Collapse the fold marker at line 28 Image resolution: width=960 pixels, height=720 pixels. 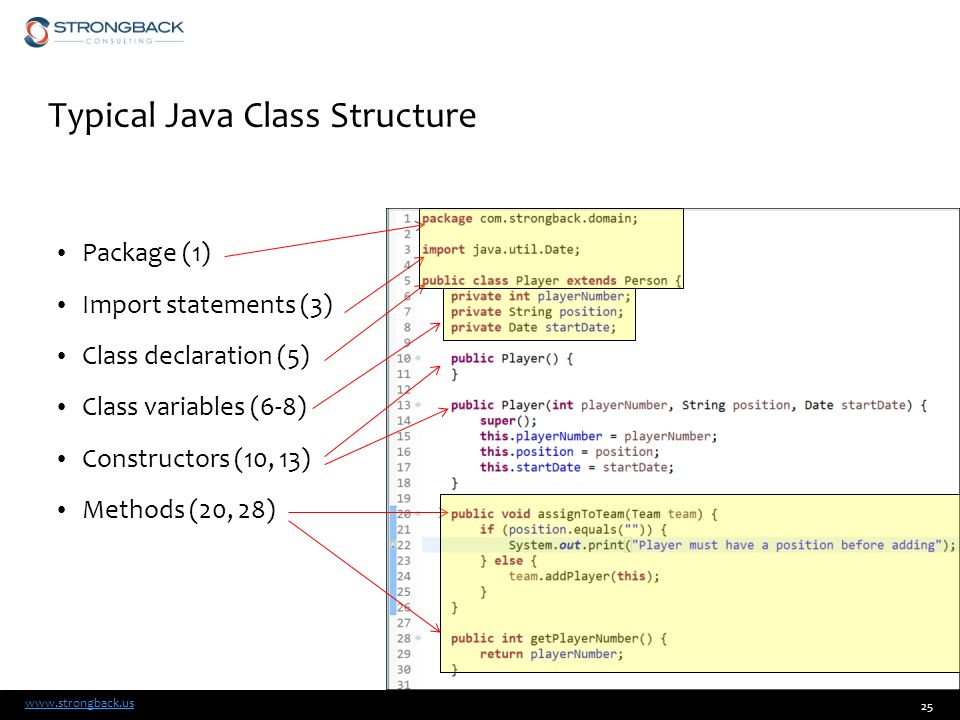[x=418, y=638]
